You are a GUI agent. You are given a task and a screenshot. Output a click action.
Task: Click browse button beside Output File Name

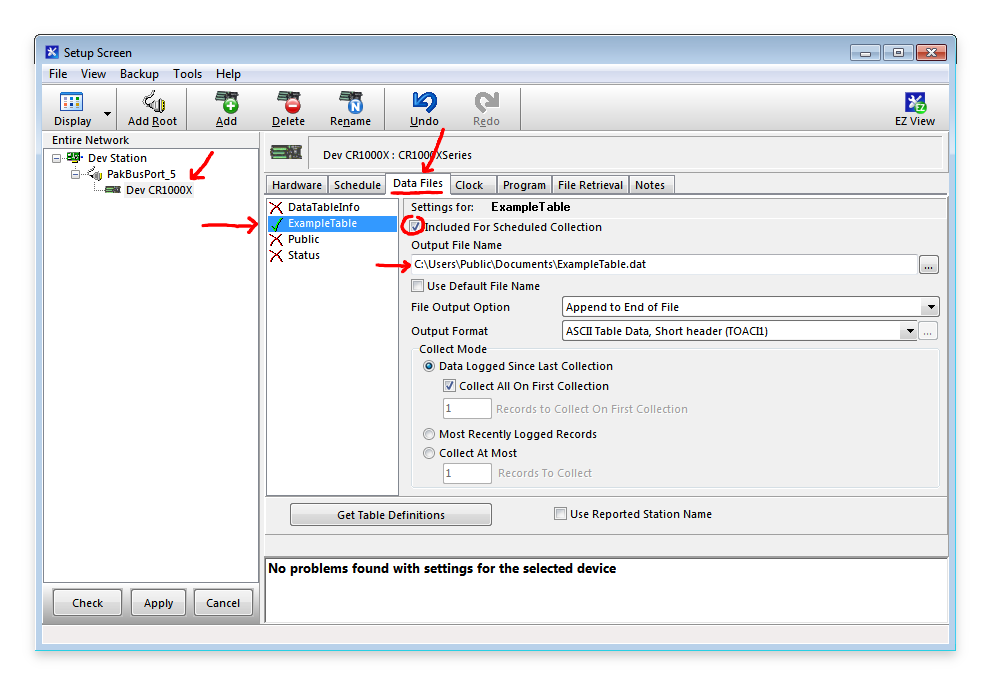coord(929,265)
